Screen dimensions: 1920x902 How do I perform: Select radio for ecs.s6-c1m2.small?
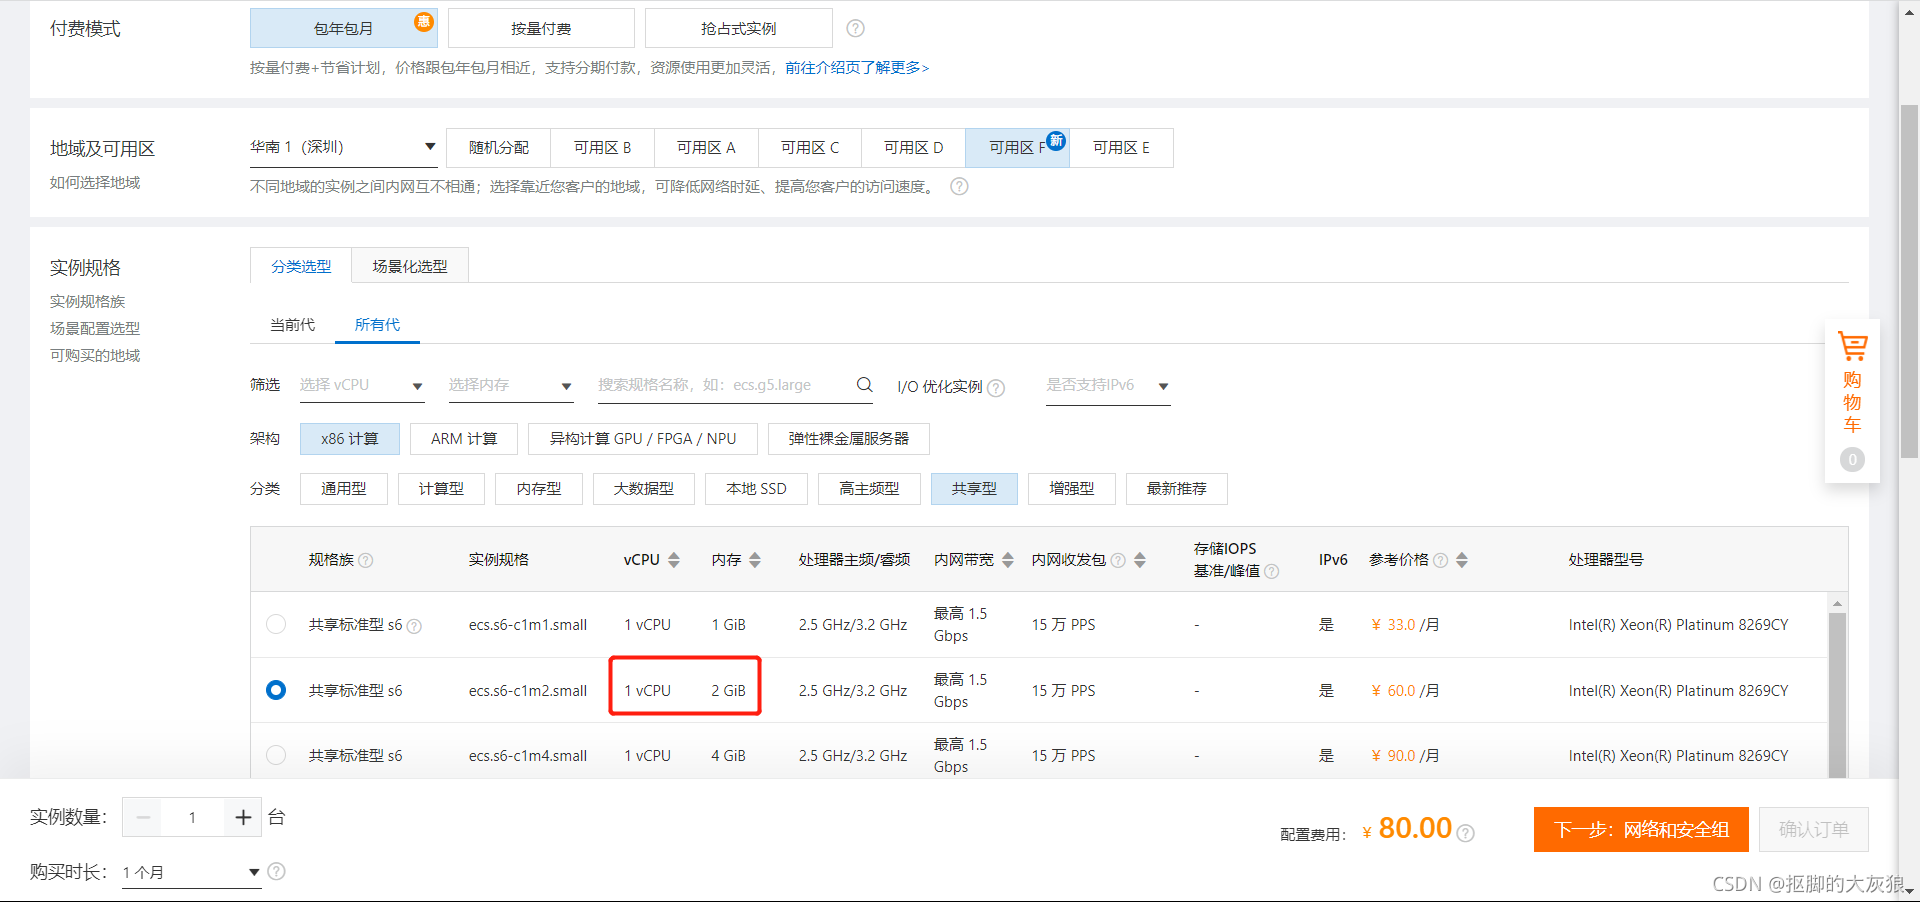click(x=276, y=690)
